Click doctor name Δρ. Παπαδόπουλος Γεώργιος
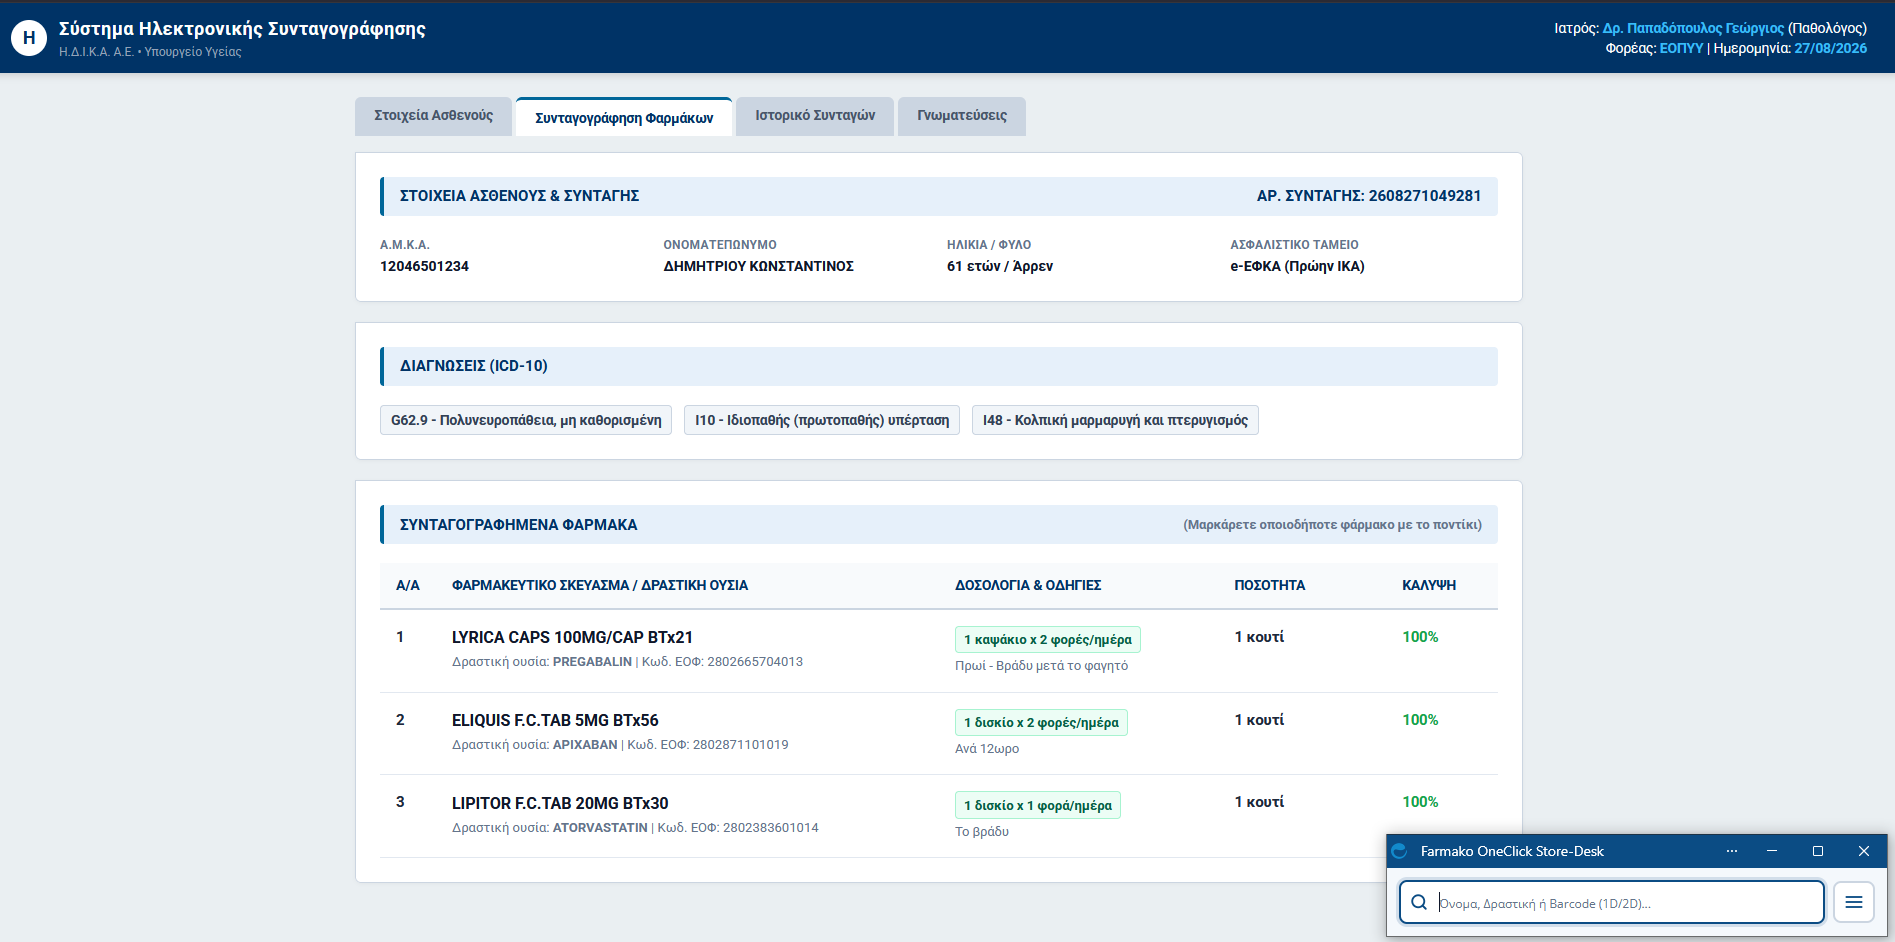 (x=1693, y=28)
